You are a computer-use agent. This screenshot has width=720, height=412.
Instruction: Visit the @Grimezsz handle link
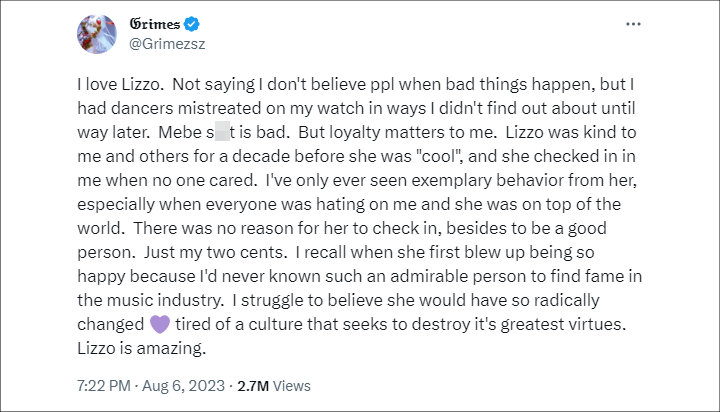coord(167,44)
